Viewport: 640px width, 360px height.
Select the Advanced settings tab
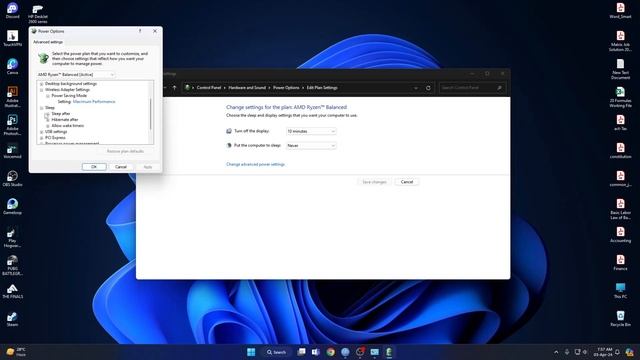(48, 42)
